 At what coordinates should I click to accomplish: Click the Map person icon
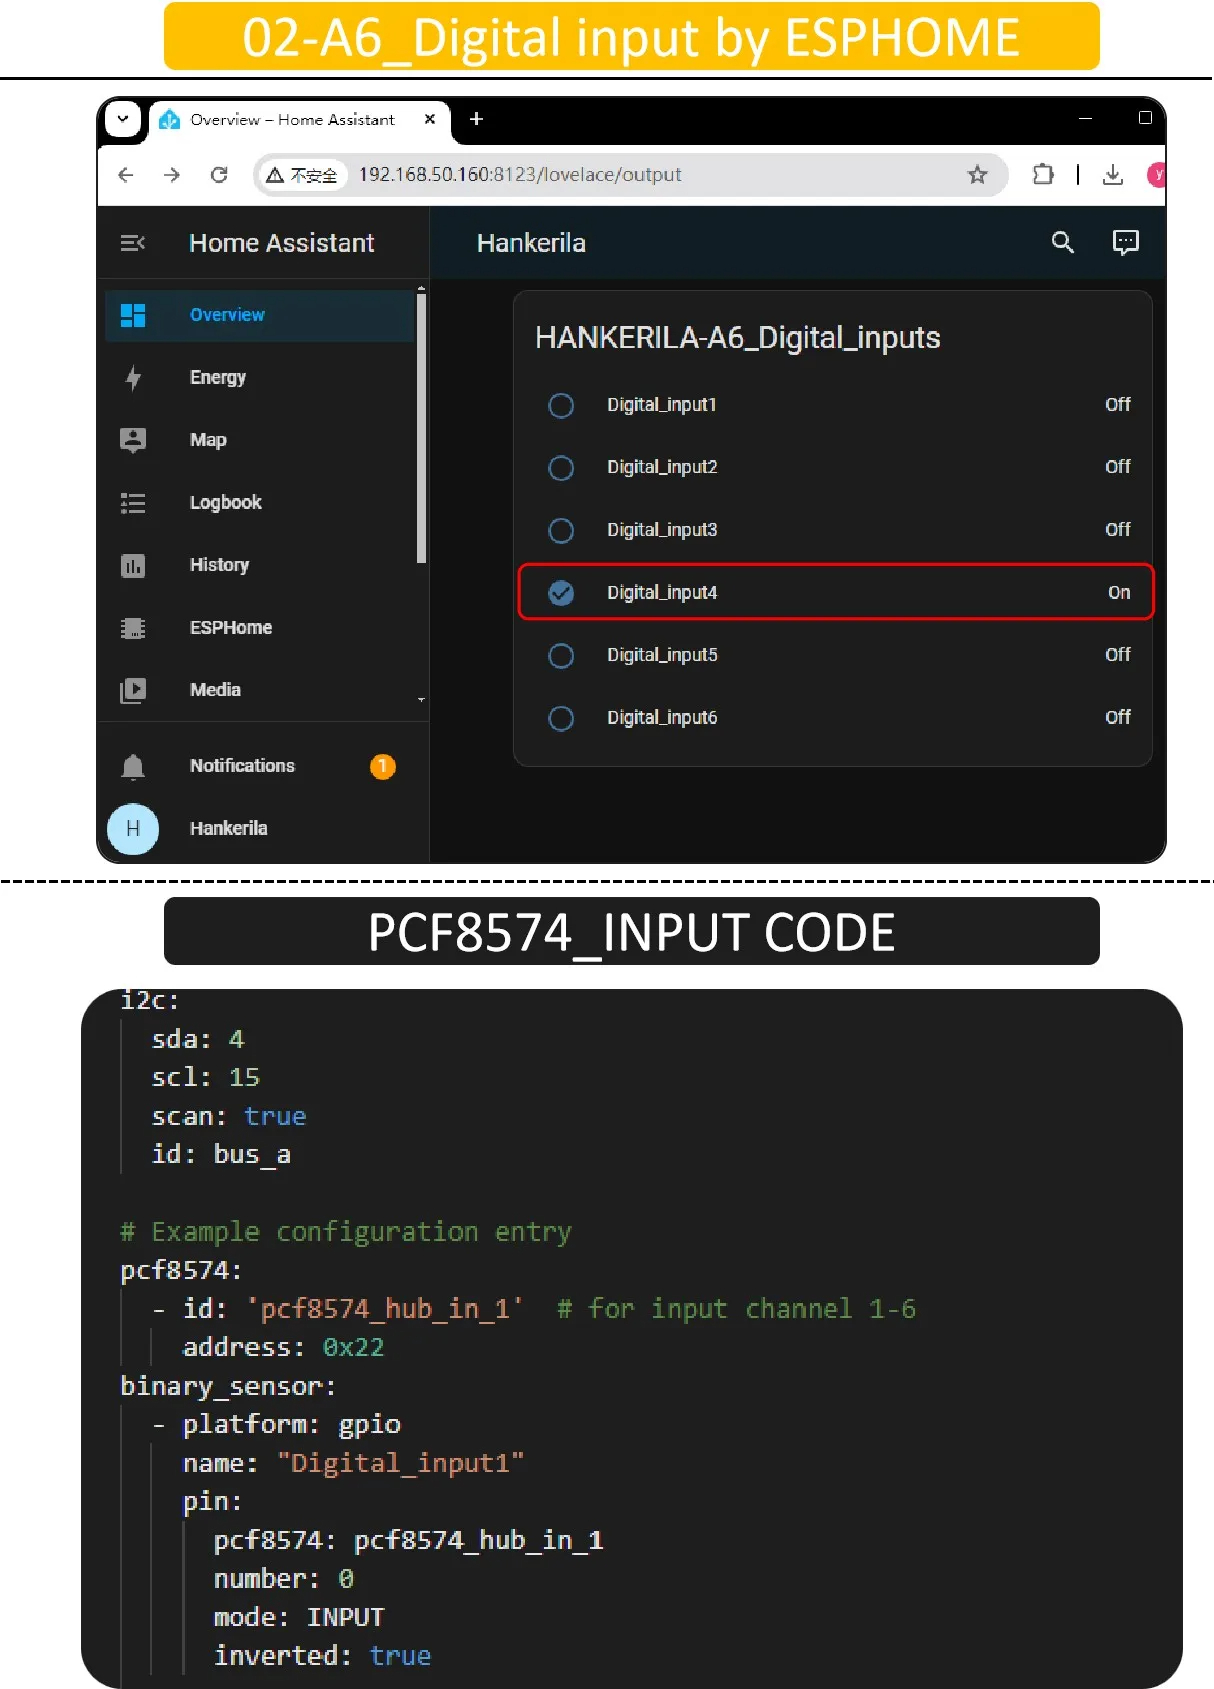133,440
